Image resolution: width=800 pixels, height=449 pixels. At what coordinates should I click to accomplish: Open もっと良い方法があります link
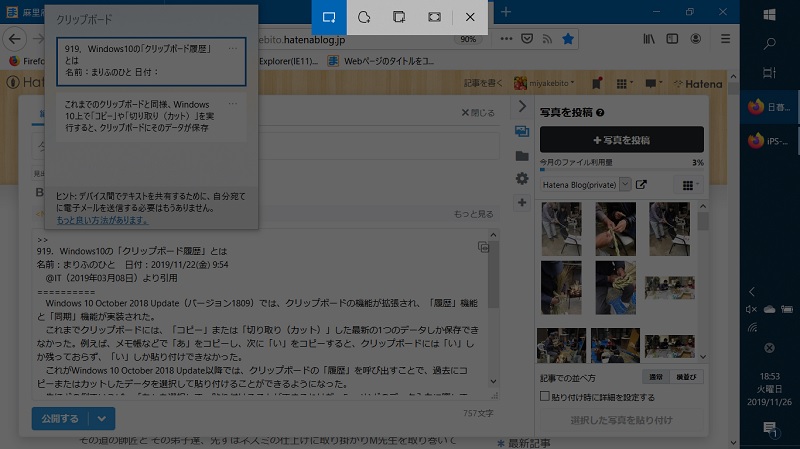(x=102, y=220)
